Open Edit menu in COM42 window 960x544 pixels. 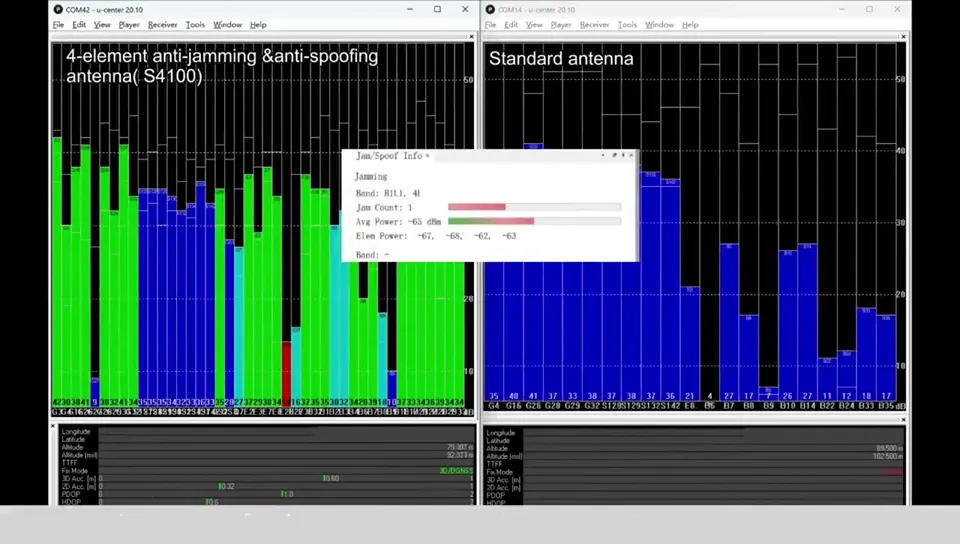click(x=79, y=25)
